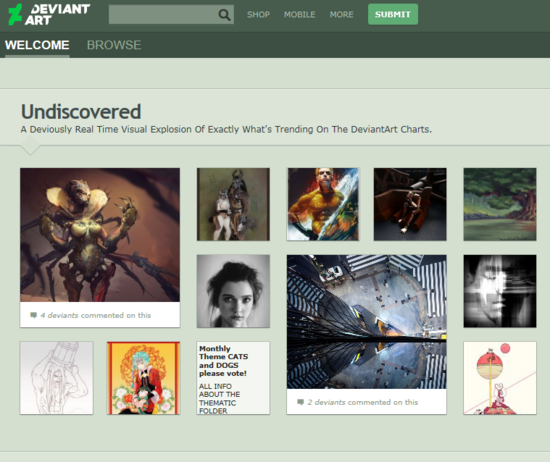Screen dimensions: 550x462
Task: Open the anime characters yellow poster thumbnail
Action: (x=143, y=378)
